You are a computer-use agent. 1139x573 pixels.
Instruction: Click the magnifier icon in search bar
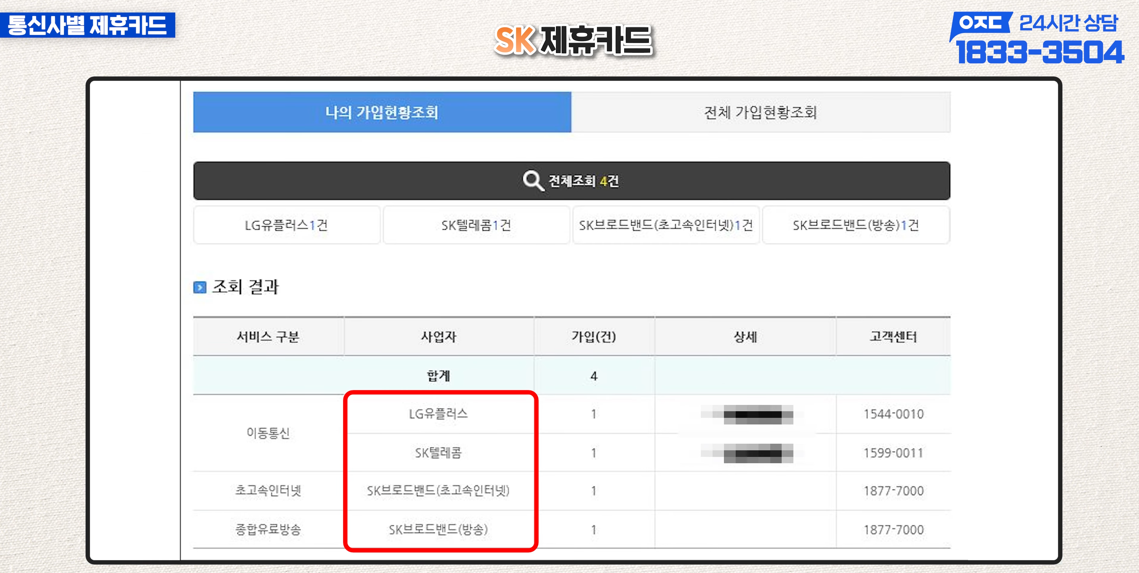pyautogui.click(x=533, y=181)
